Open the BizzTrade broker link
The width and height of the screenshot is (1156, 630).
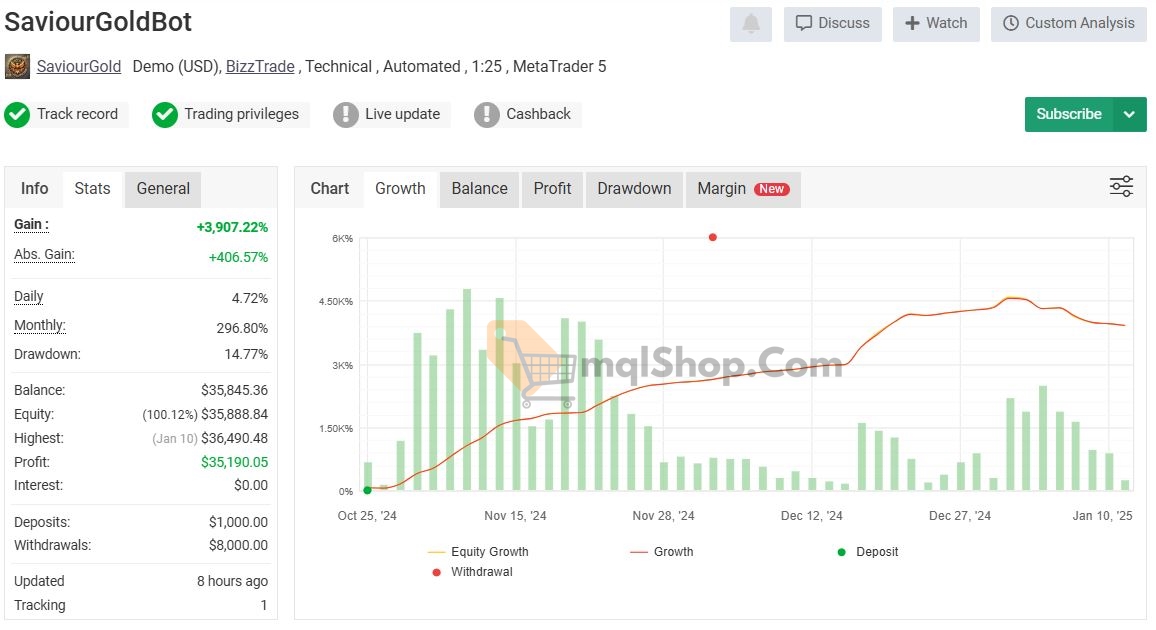coord(260,67)
